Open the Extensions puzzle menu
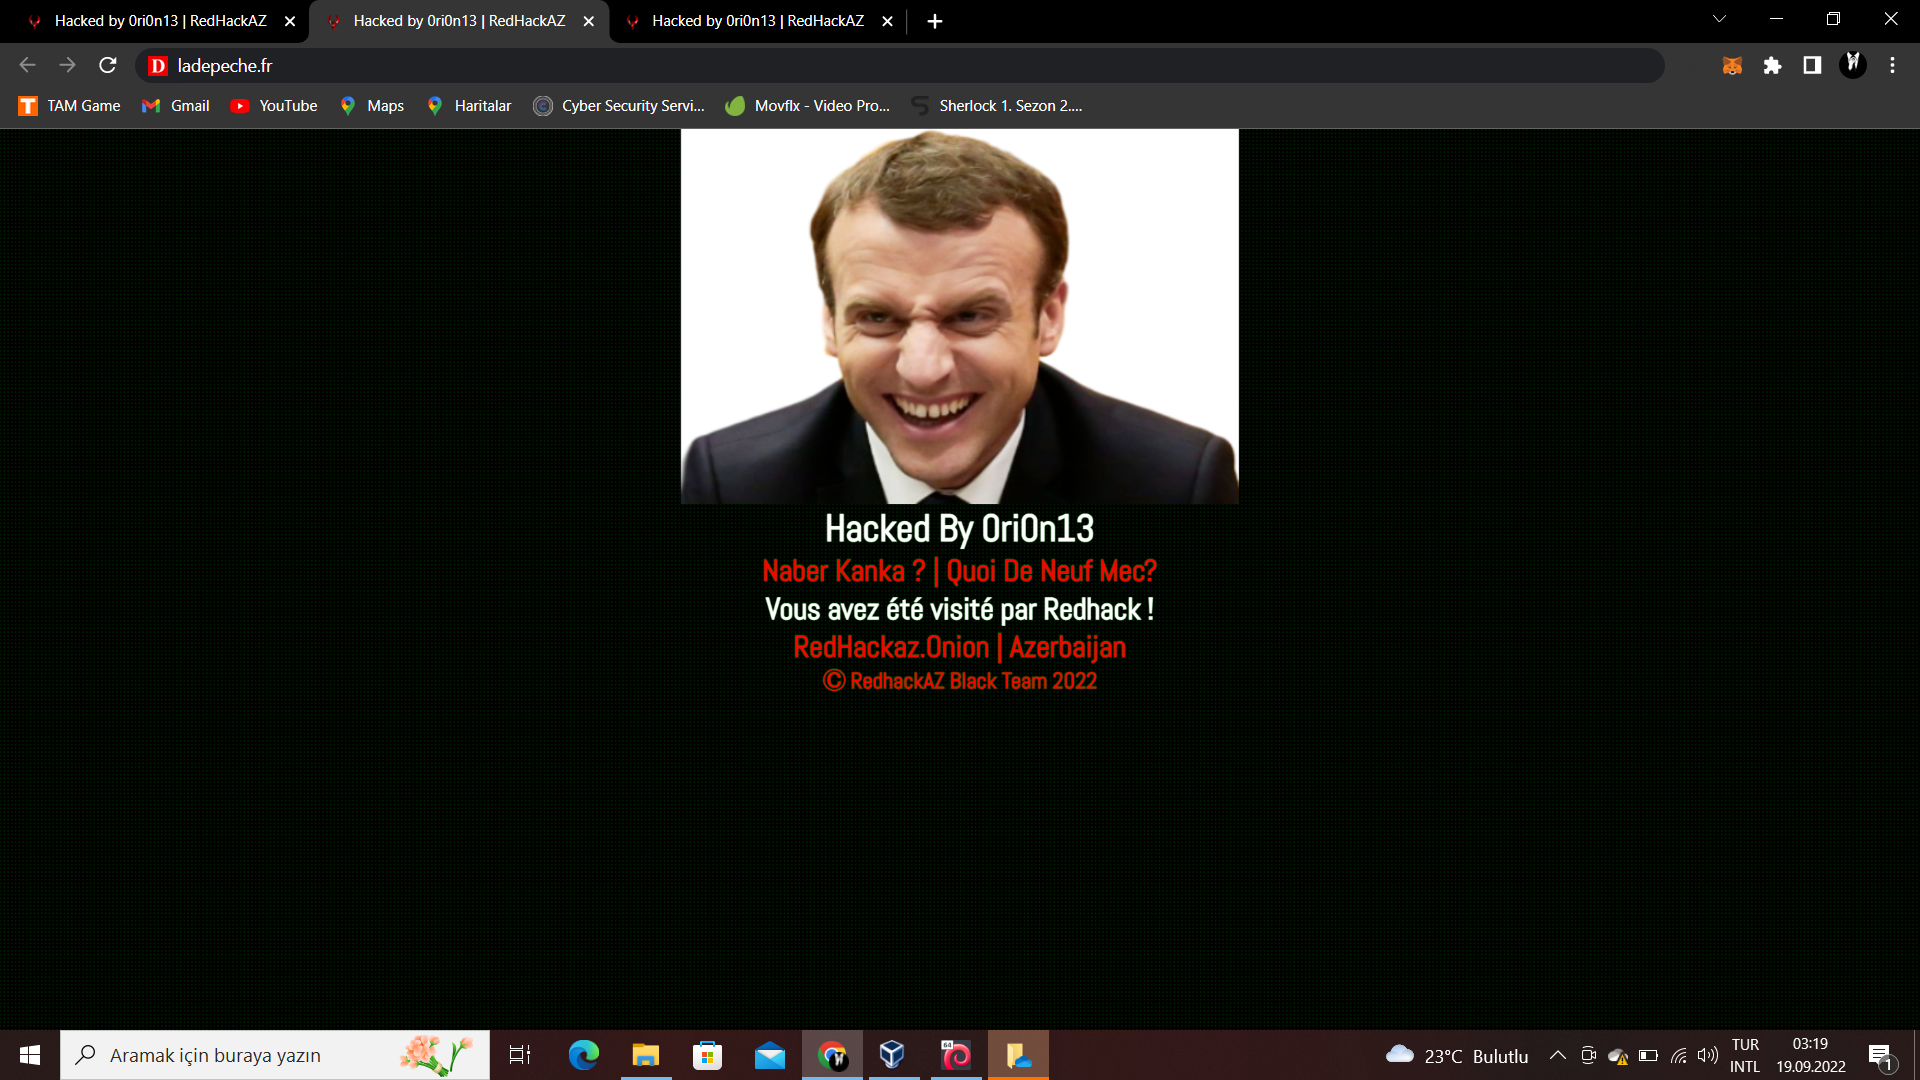The image size is (1920, 1080). pos(1772,65)
